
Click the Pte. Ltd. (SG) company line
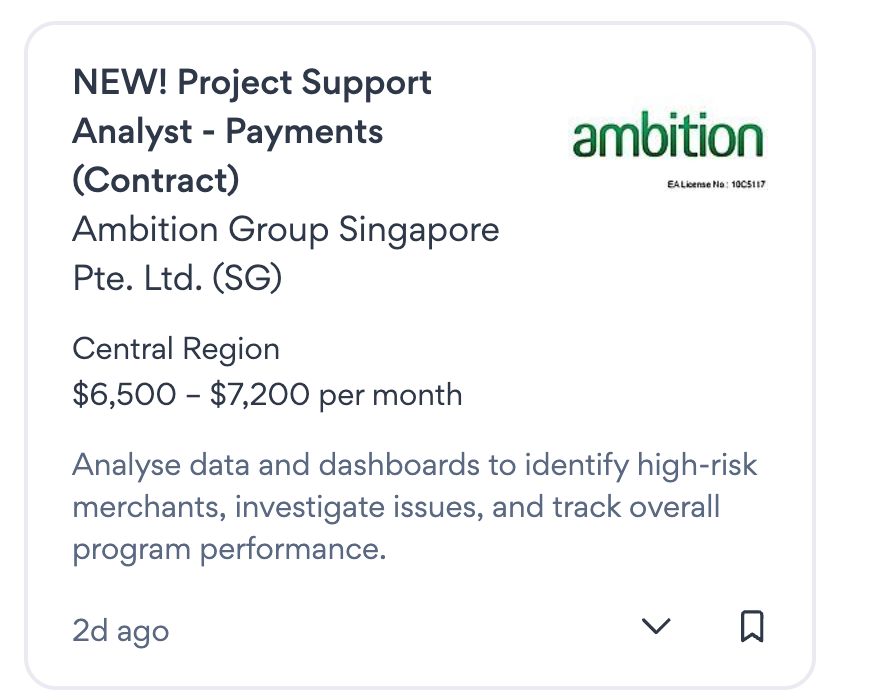pyautogui.click(x=177, y=277)
